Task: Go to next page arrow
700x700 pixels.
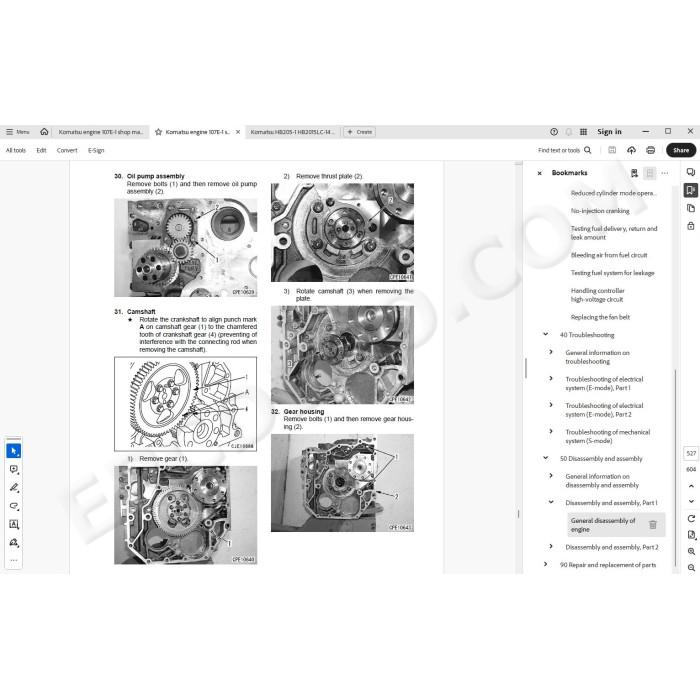Action: point(691,501)
